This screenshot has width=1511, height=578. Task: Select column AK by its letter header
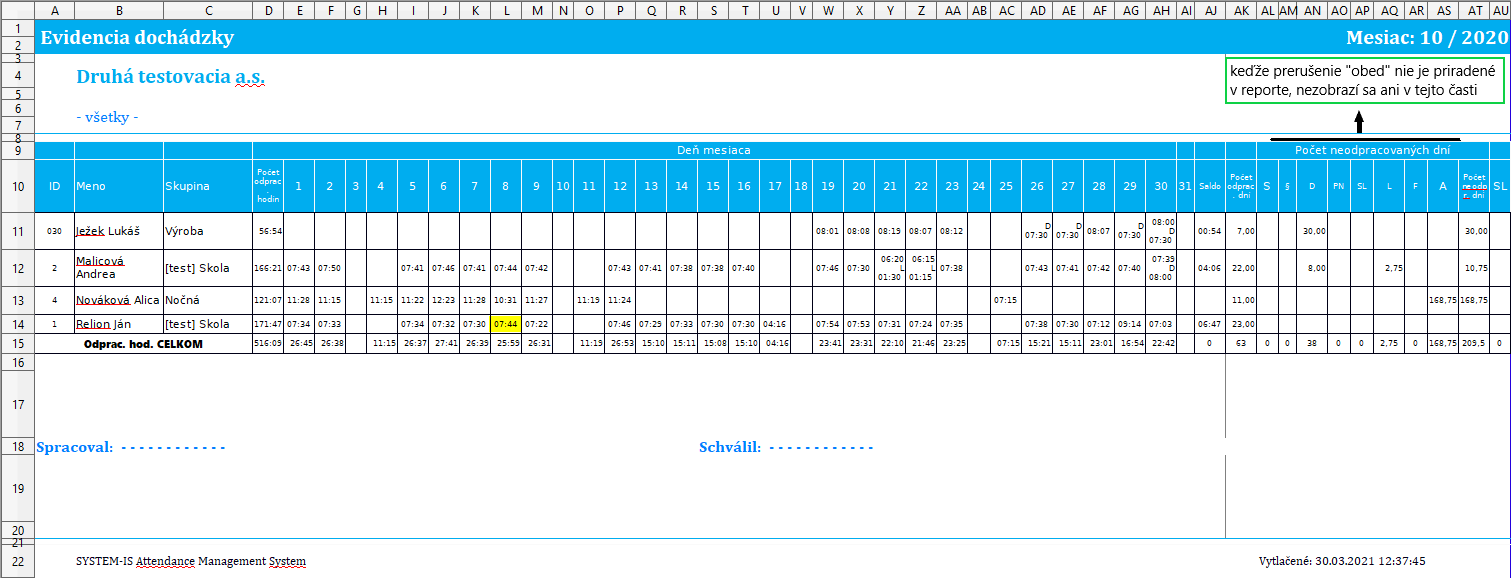point(1241,10)
